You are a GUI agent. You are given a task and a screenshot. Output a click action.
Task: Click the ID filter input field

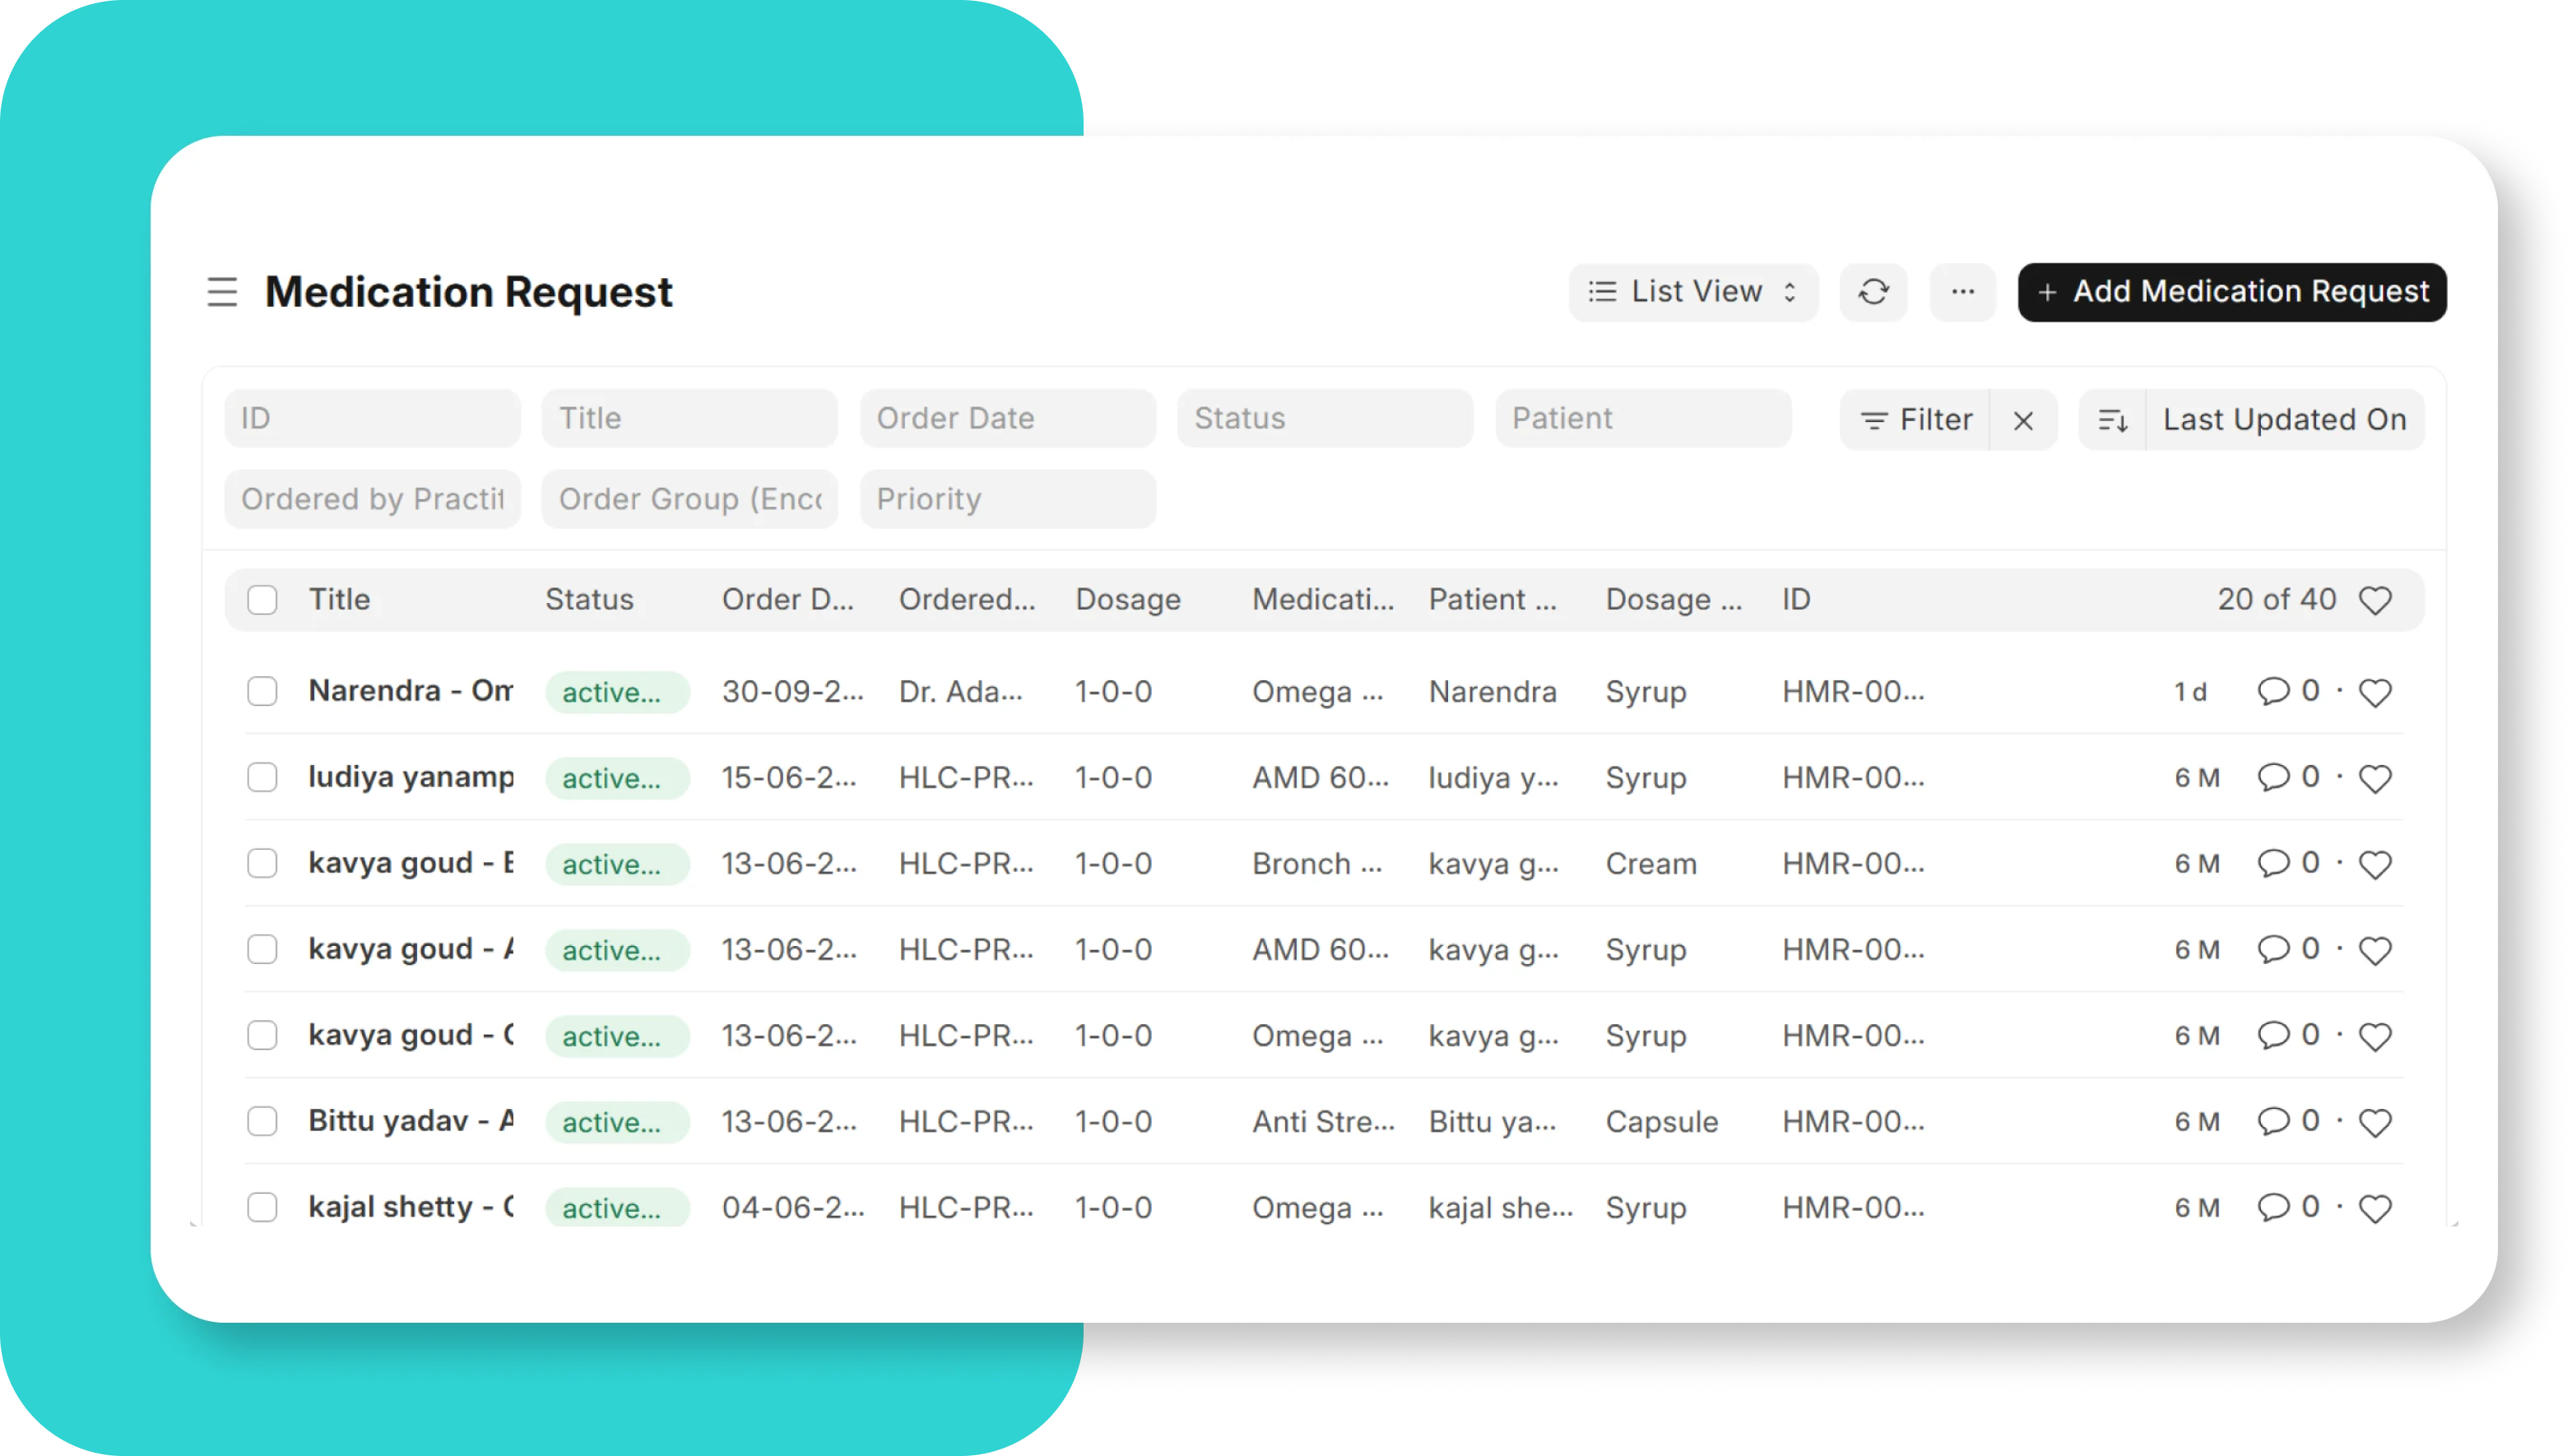pyautogui.click(x=372, y=418)
